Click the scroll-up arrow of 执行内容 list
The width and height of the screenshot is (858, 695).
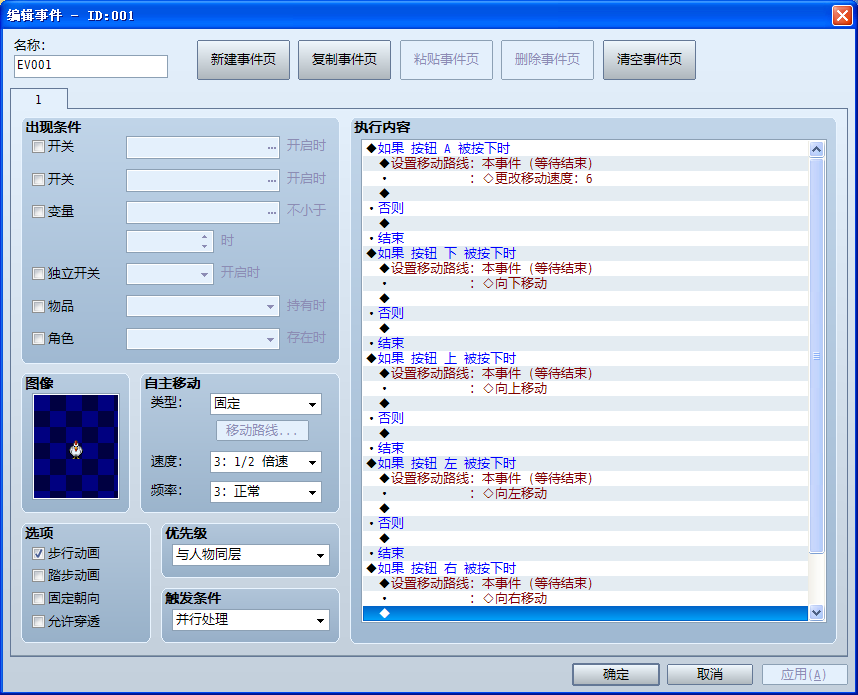coord(816,149)
